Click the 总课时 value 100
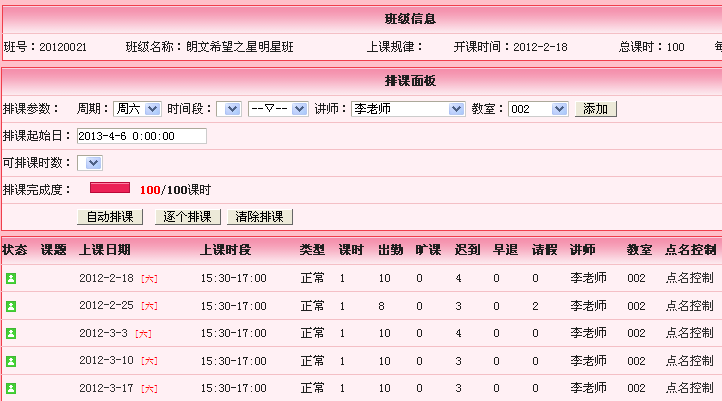The image size is (722, 401). coord(675,47)
